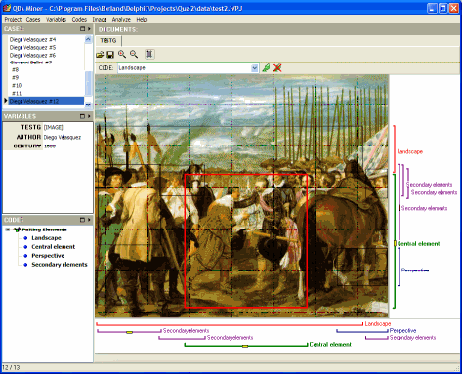Click the zoom in magnifier icon
Viewport: 462px width, 374px height.
[x=122, y=54]
